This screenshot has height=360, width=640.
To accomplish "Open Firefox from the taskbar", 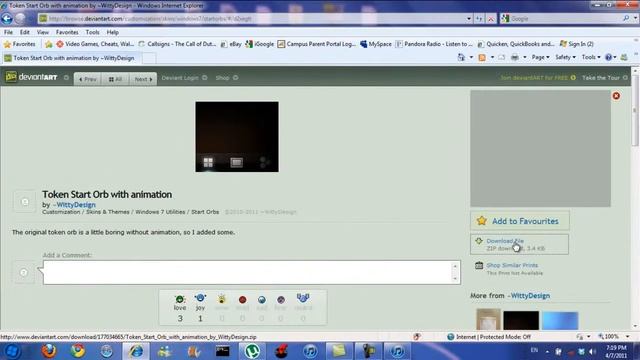I will pyautogui.click(x=49, y=351).
